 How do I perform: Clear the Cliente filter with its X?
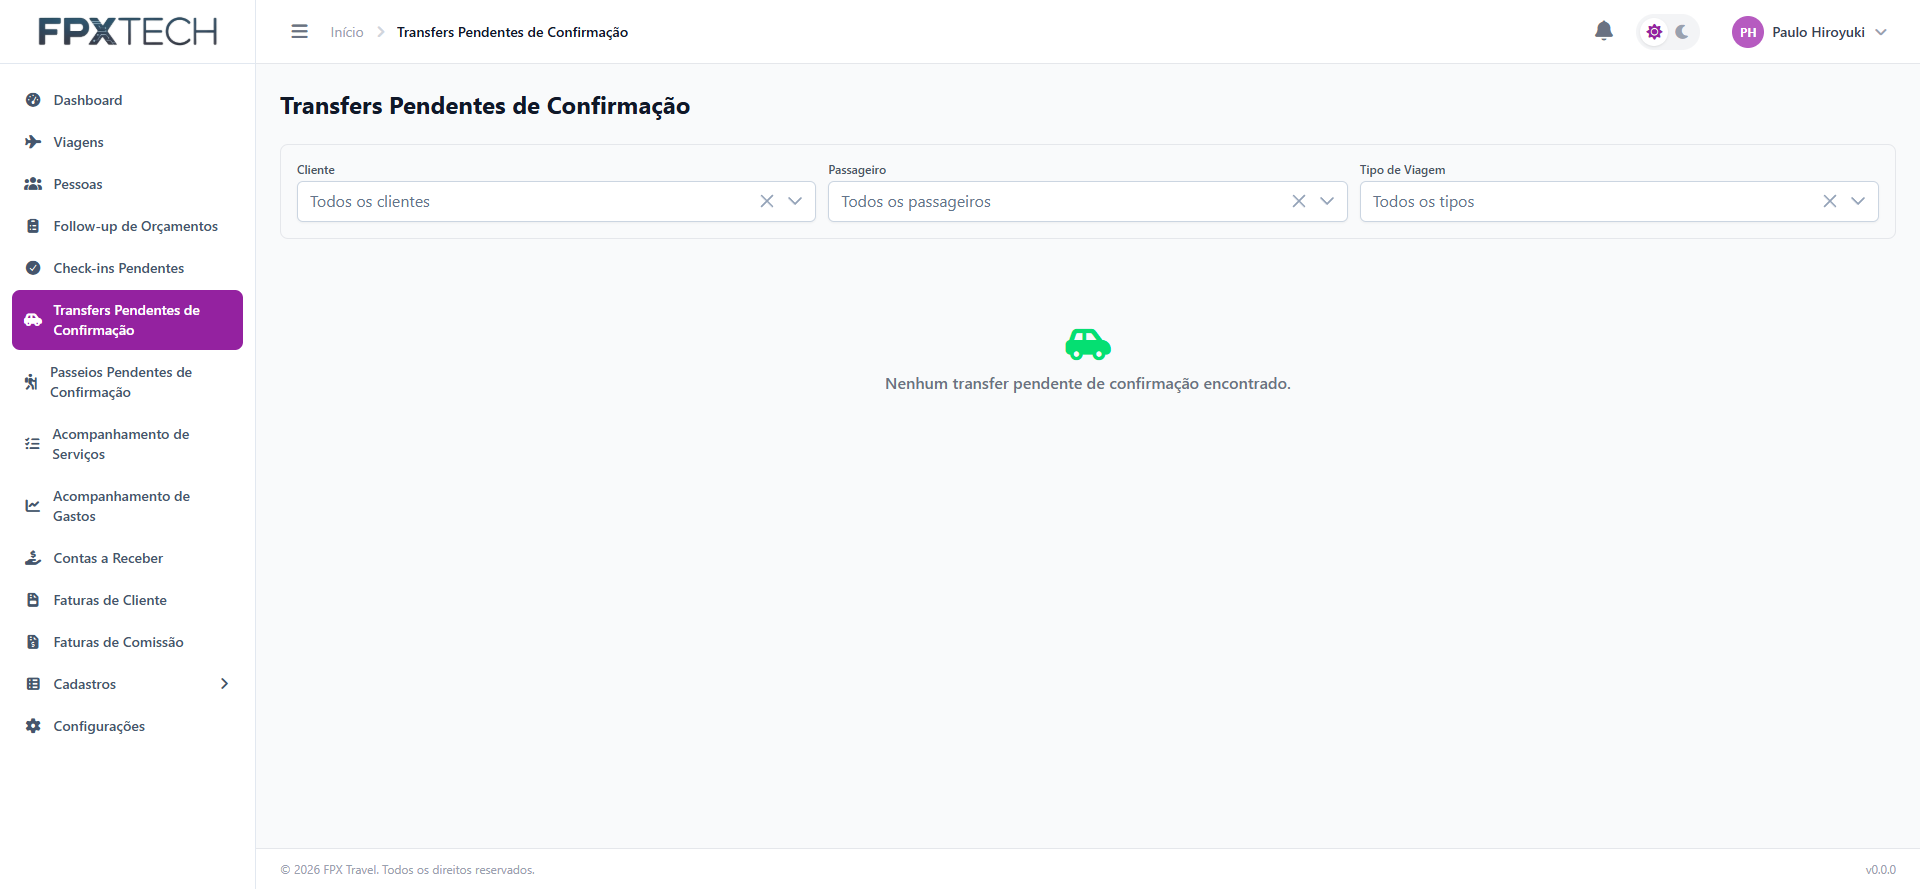pyautogui.click(x=767, y=201)
